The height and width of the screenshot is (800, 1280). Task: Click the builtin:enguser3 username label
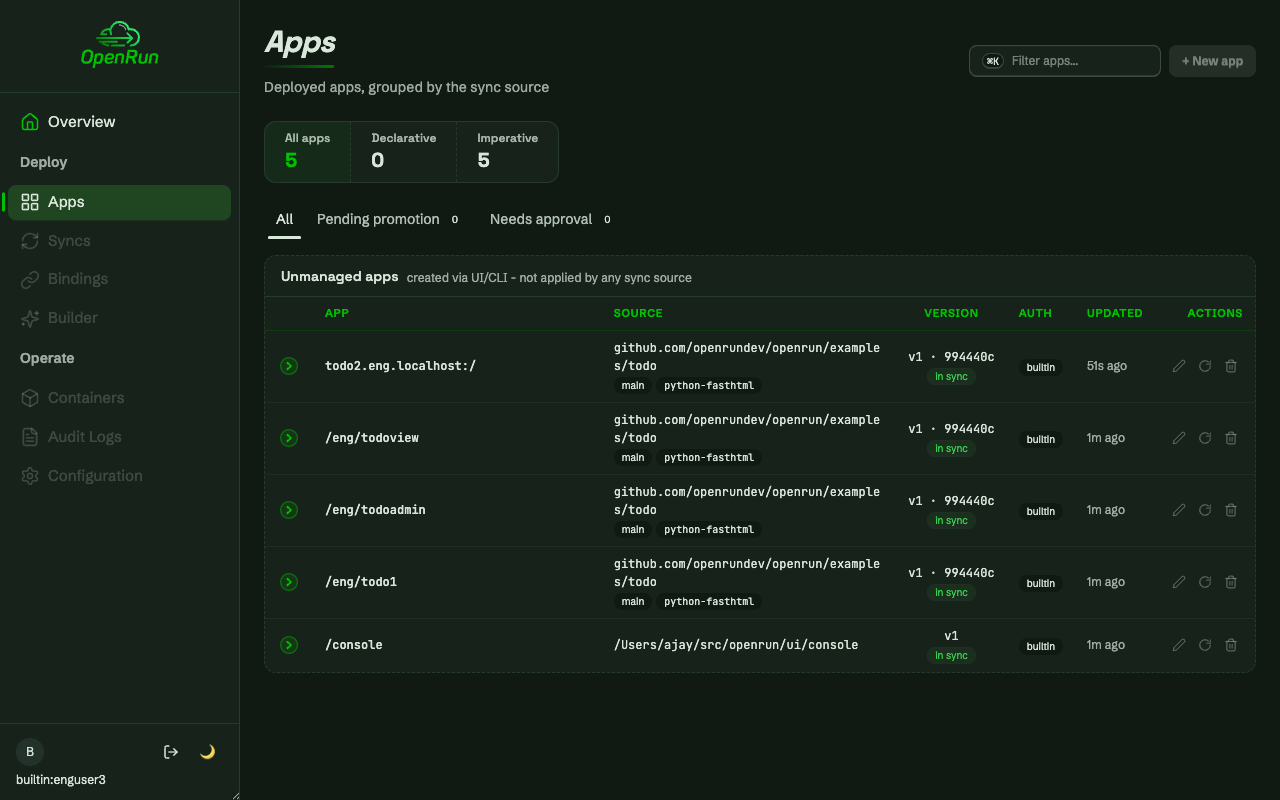pos(61,779)
